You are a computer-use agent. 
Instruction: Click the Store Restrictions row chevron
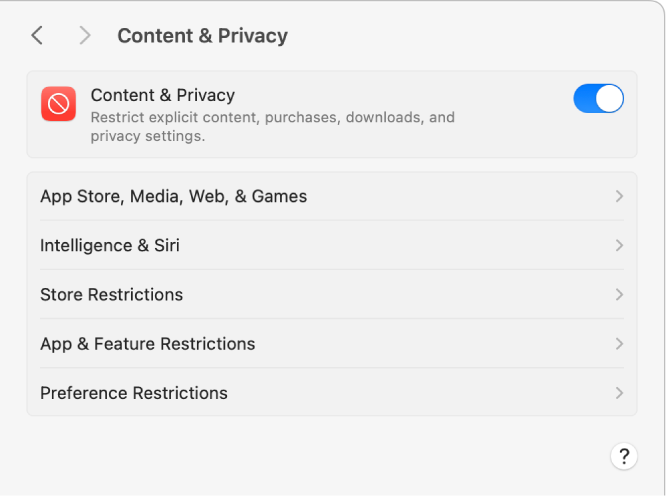point(619,295)
